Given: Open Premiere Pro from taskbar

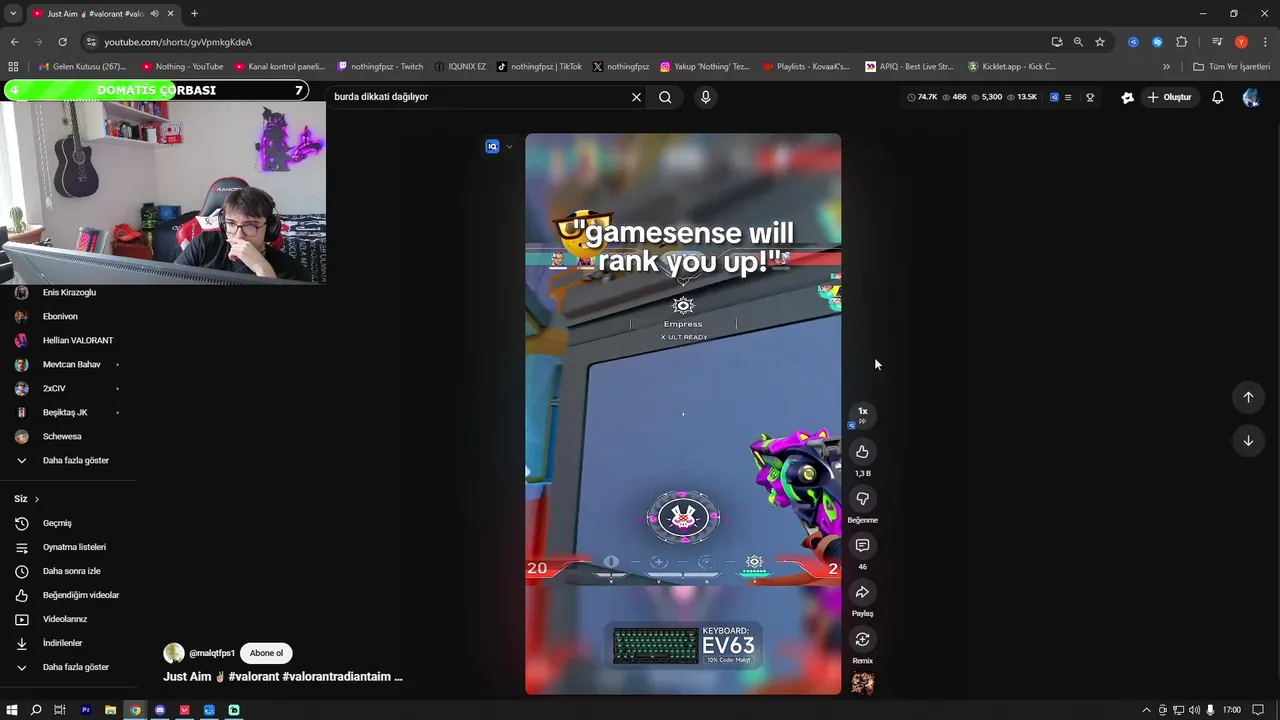Looking at the screenshot, I should click(x=85, y=710).
